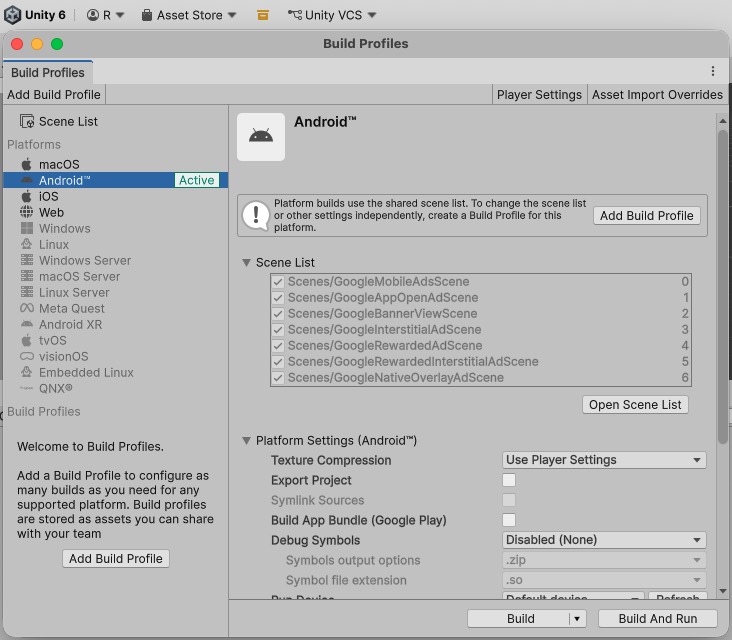Click the Symlink Sources checkbox

[x=509, y=500]
